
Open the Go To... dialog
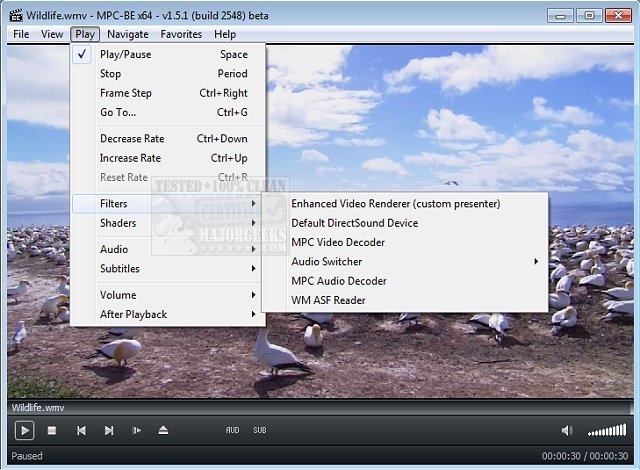point(168,112)
